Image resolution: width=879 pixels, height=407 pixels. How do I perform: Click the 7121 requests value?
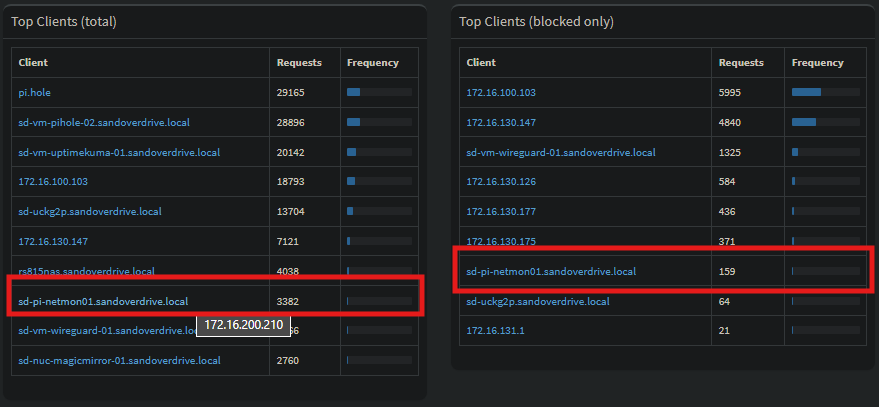(x=288, y=242)
